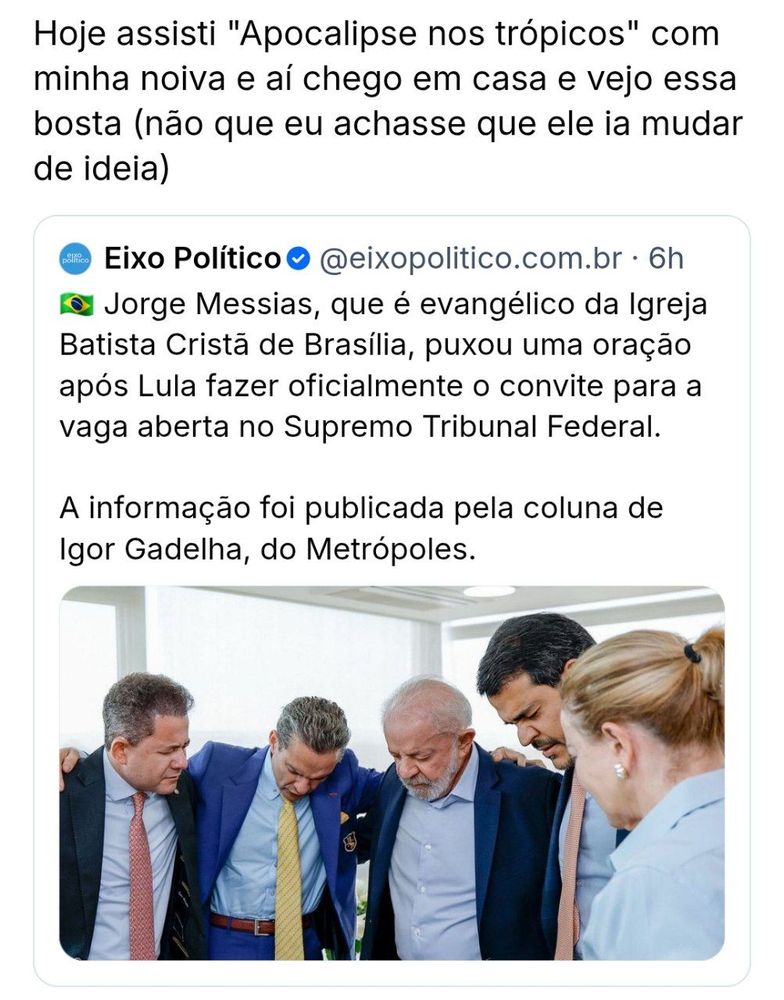Image resolution: width=784 pixels, height=1000 pixels.
Task: Click the 'A informação foi publicada' paragraph
Action: 362,529
